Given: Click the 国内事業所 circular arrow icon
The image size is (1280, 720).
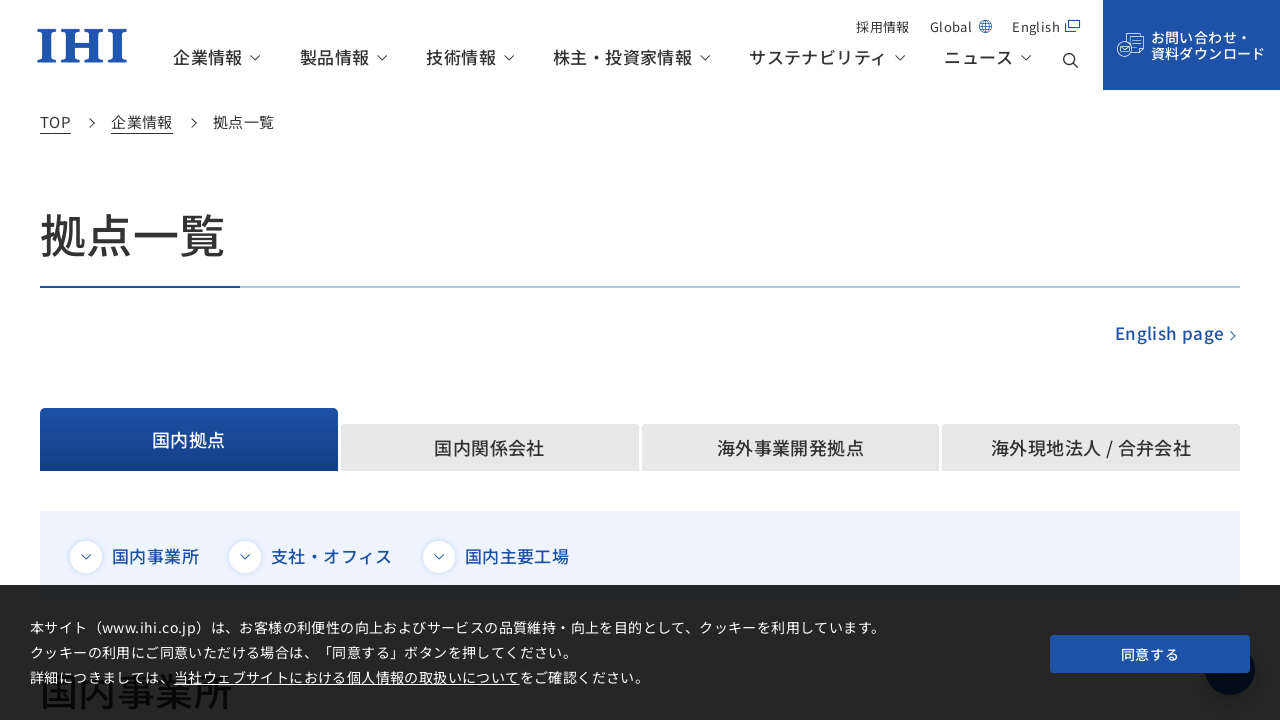Looking at the screenshot, I should pyautogui.click(x=86, y=557).
